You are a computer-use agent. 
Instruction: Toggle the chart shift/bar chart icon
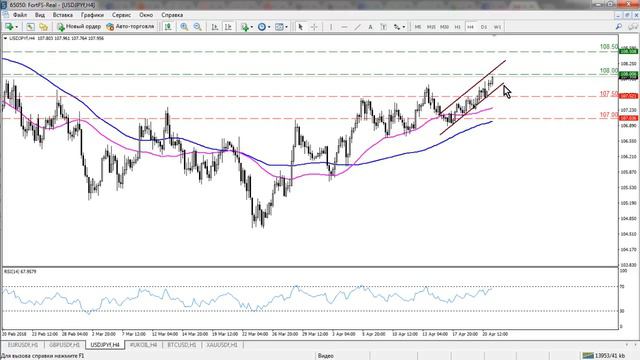click(168, 27)
